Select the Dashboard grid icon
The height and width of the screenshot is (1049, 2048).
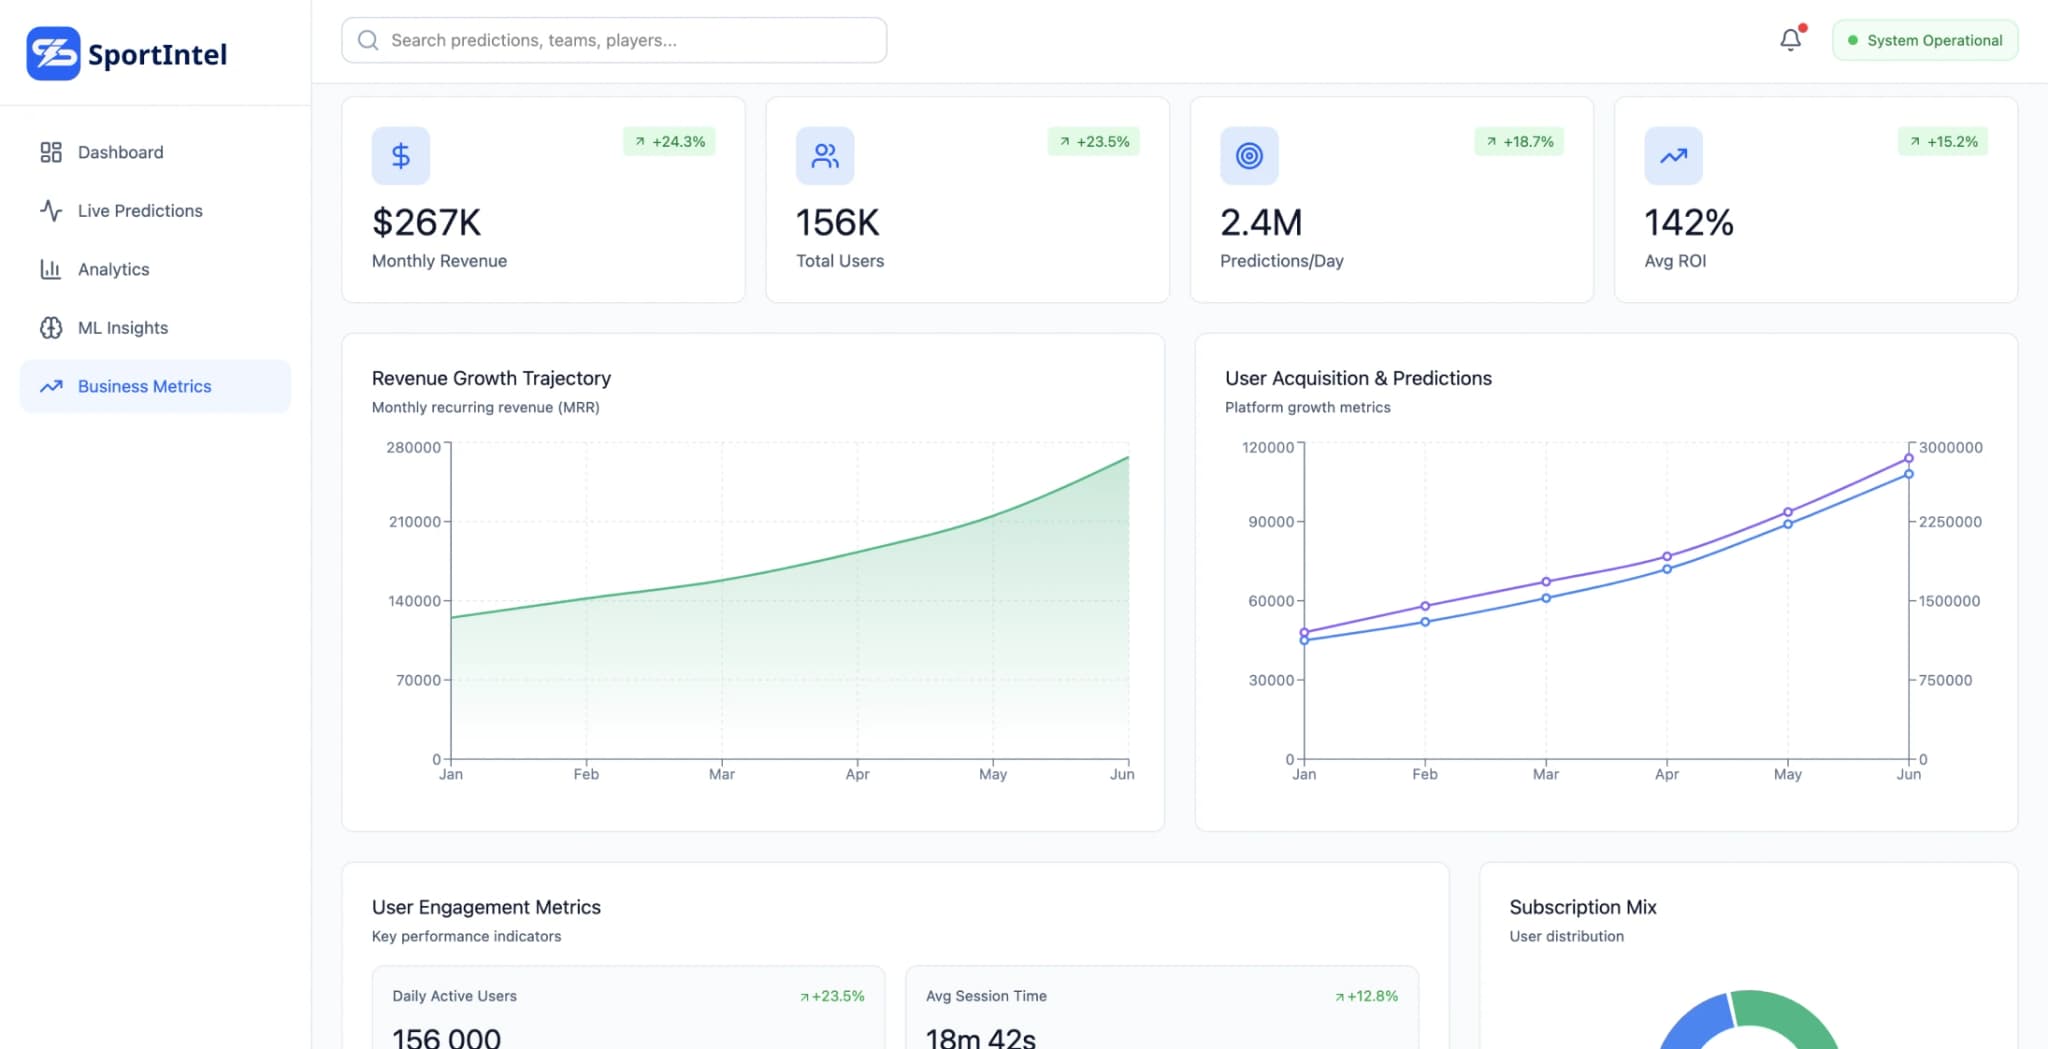pos(51,152)
